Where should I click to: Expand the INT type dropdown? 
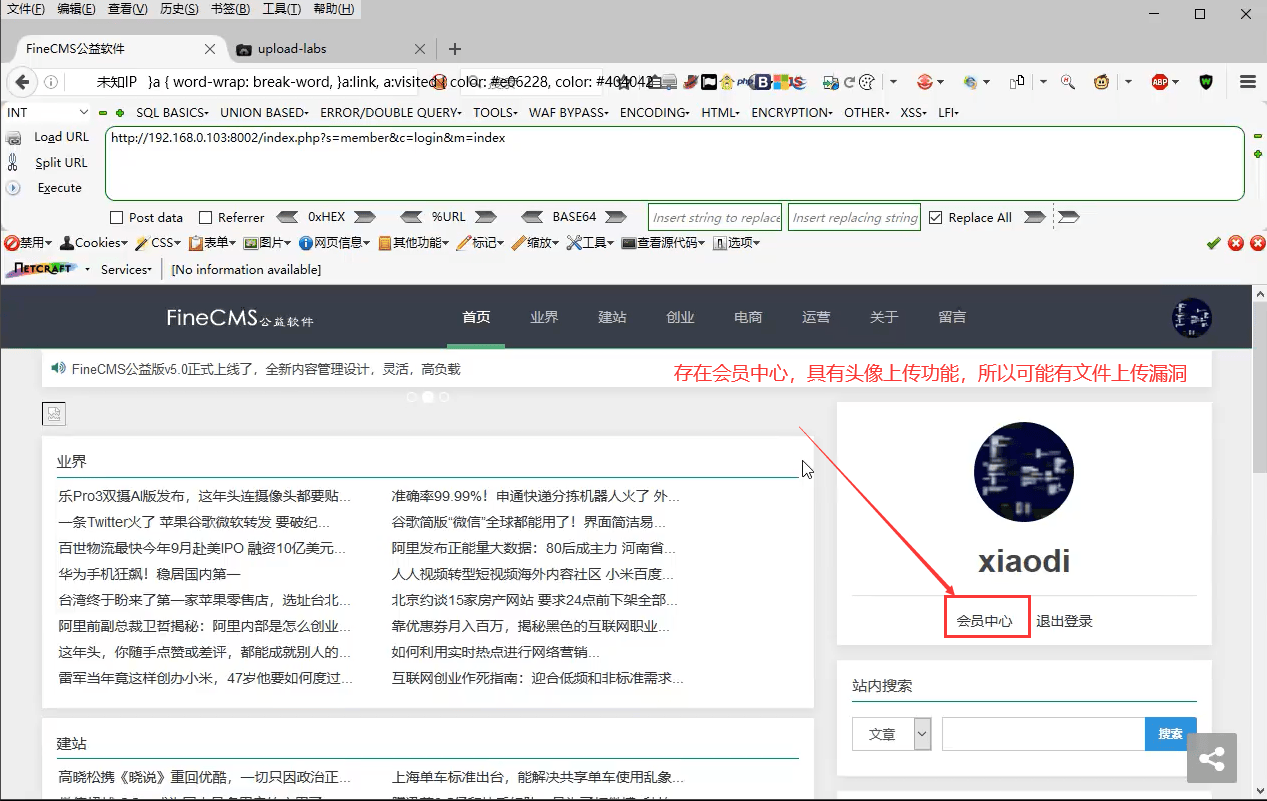47,113
